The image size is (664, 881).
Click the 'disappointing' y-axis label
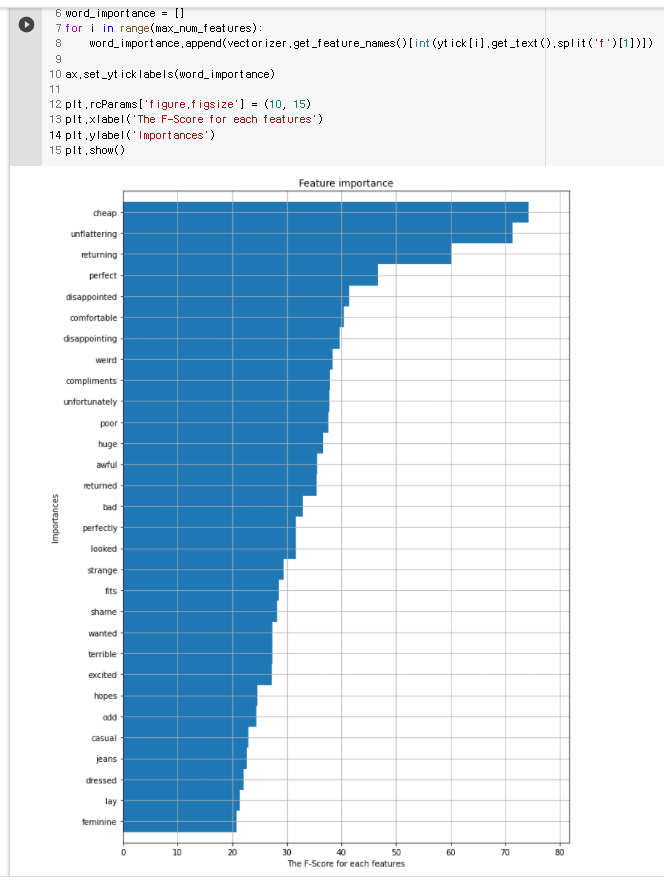point(90,338)
